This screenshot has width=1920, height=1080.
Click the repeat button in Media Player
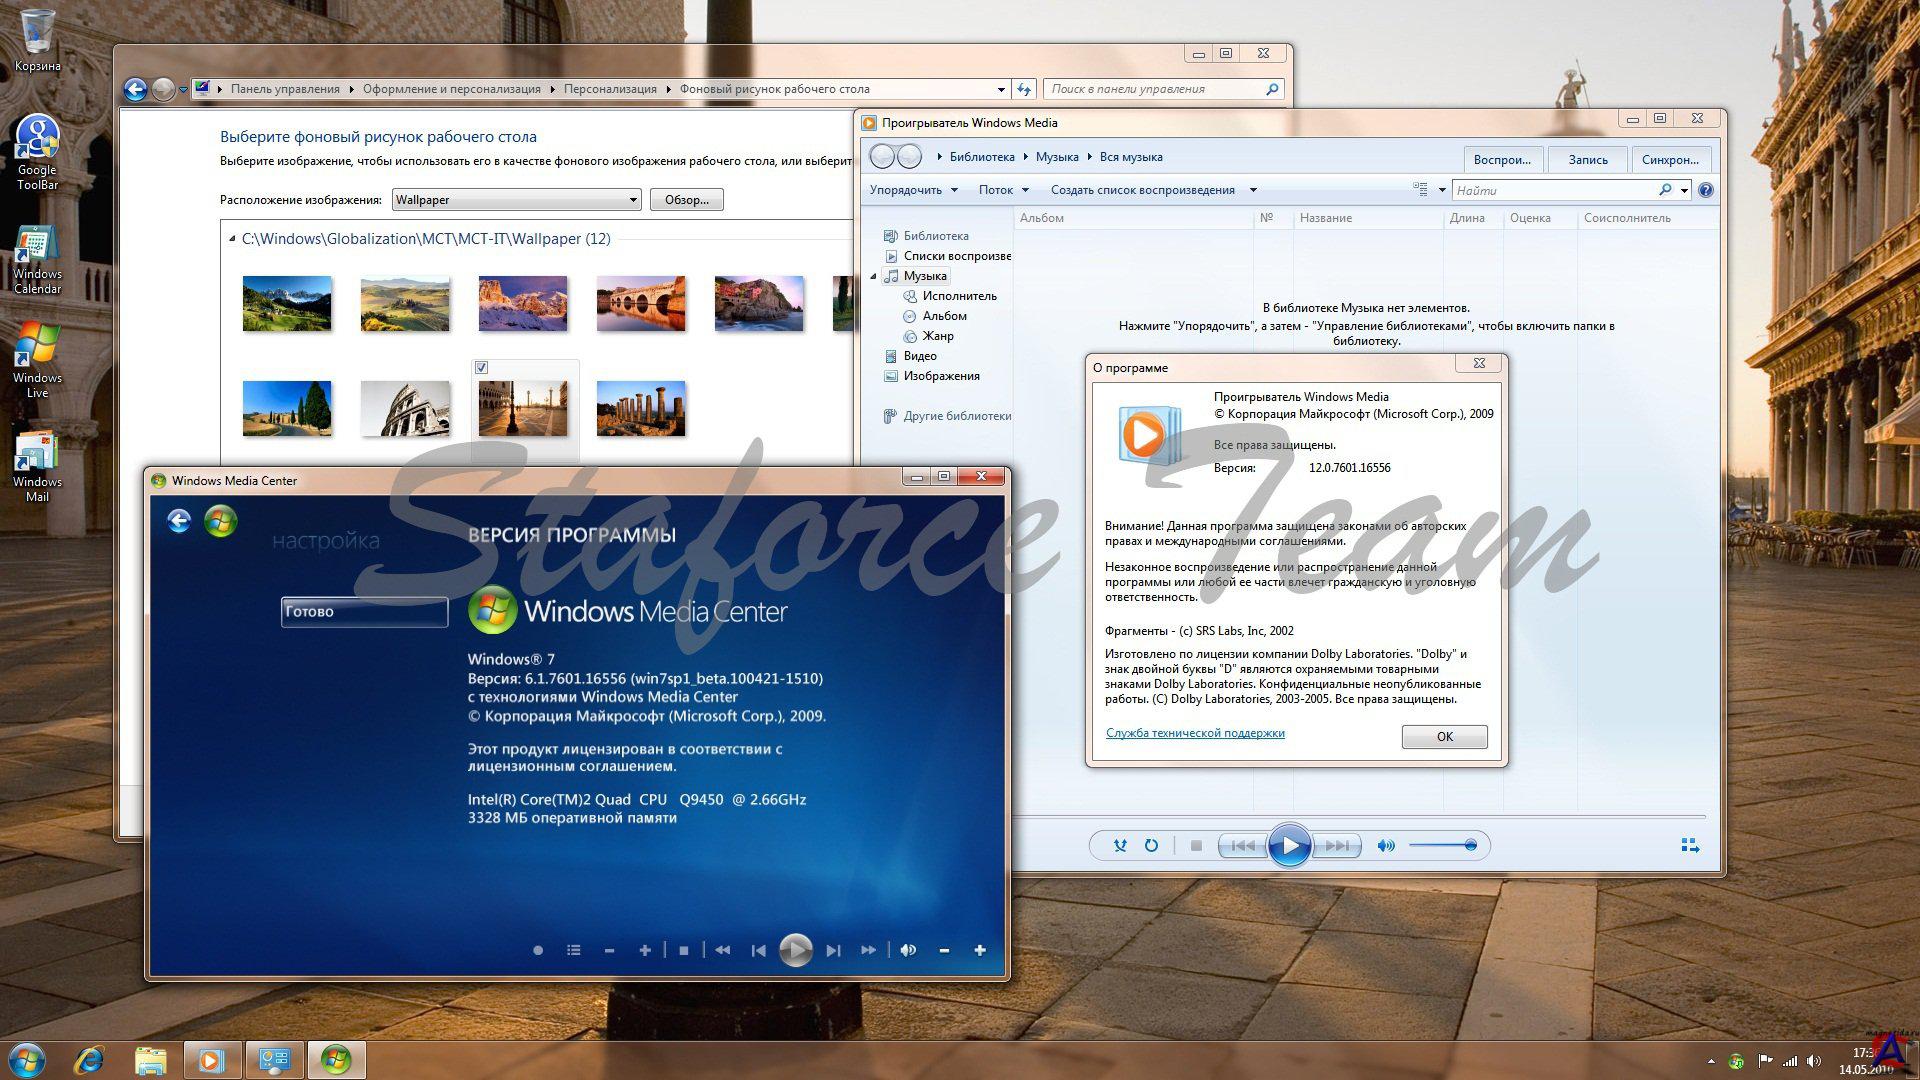(x=1151, y=846)
